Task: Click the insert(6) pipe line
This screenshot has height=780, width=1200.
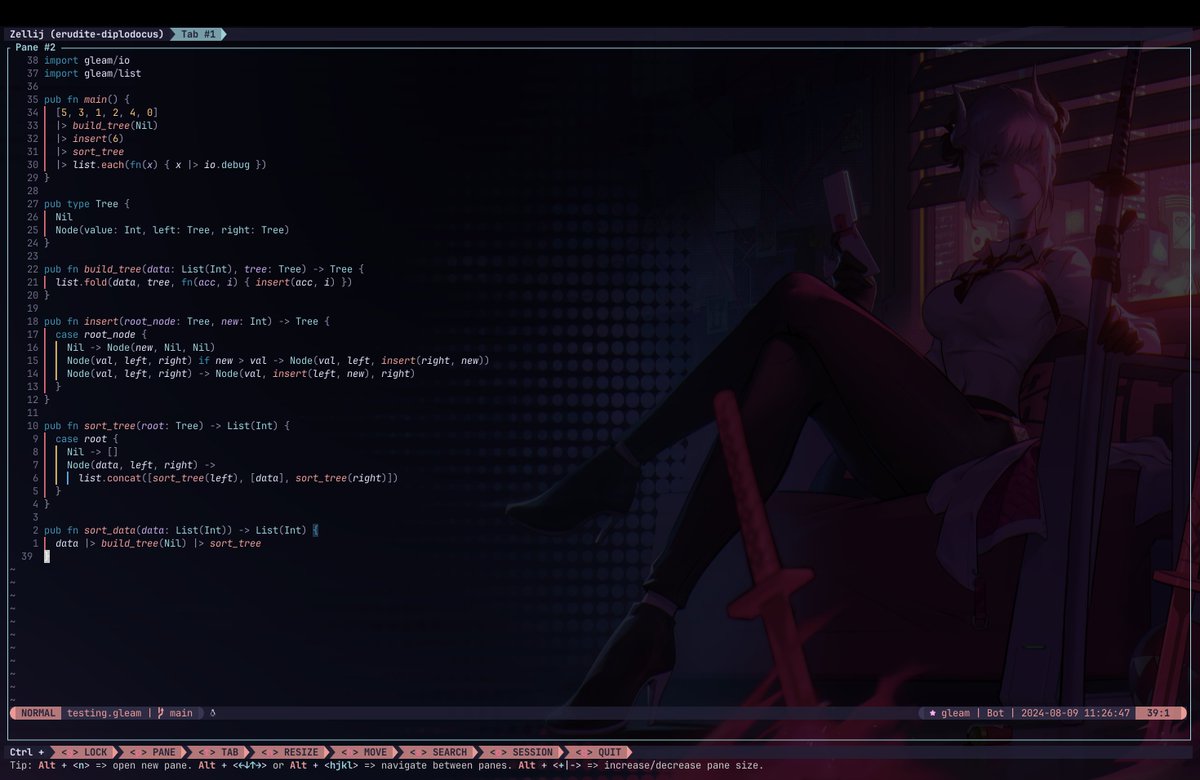Action: (x=91, y=138)
